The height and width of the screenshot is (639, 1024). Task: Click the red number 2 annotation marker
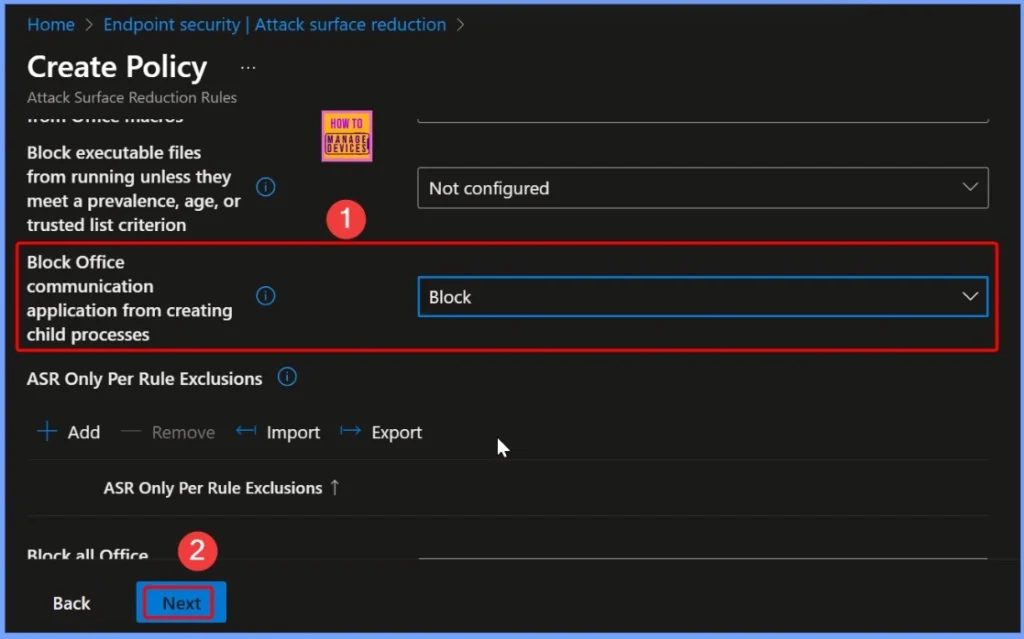click(197, 550)
